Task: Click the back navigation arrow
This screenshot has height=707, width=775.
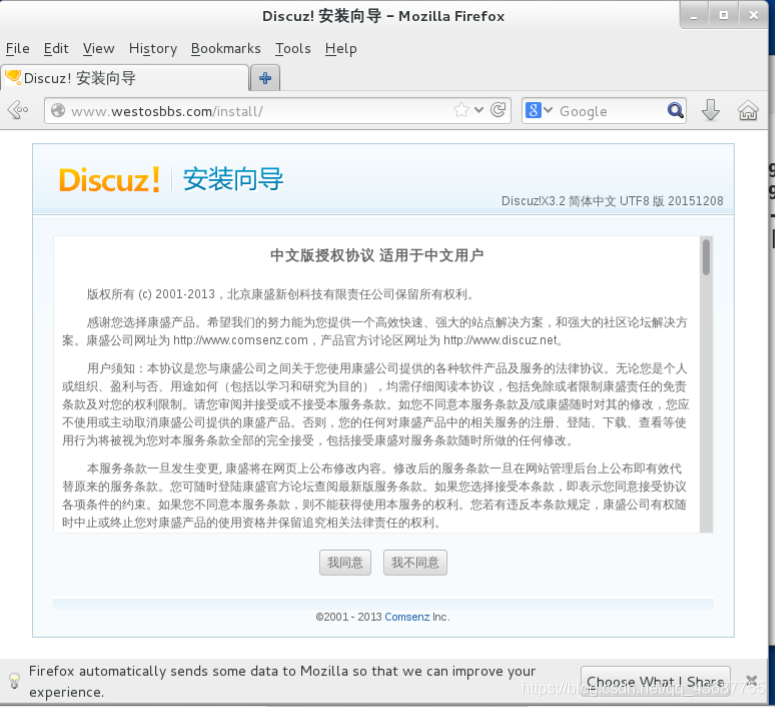Action: (x=18, y=110)
